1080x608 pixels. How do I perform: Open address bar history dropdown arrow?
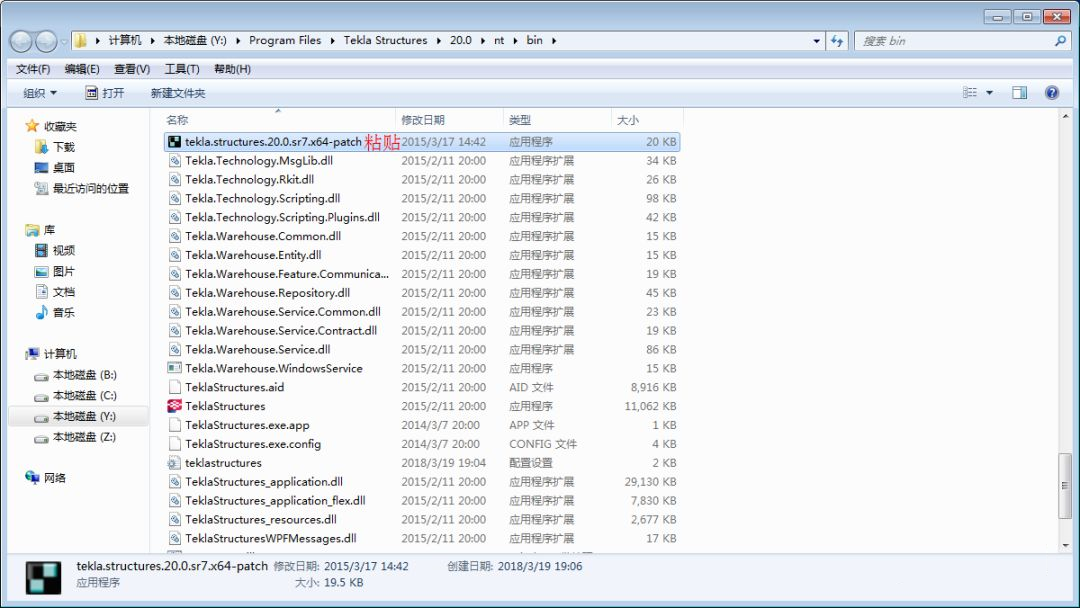tap(817, 41)
